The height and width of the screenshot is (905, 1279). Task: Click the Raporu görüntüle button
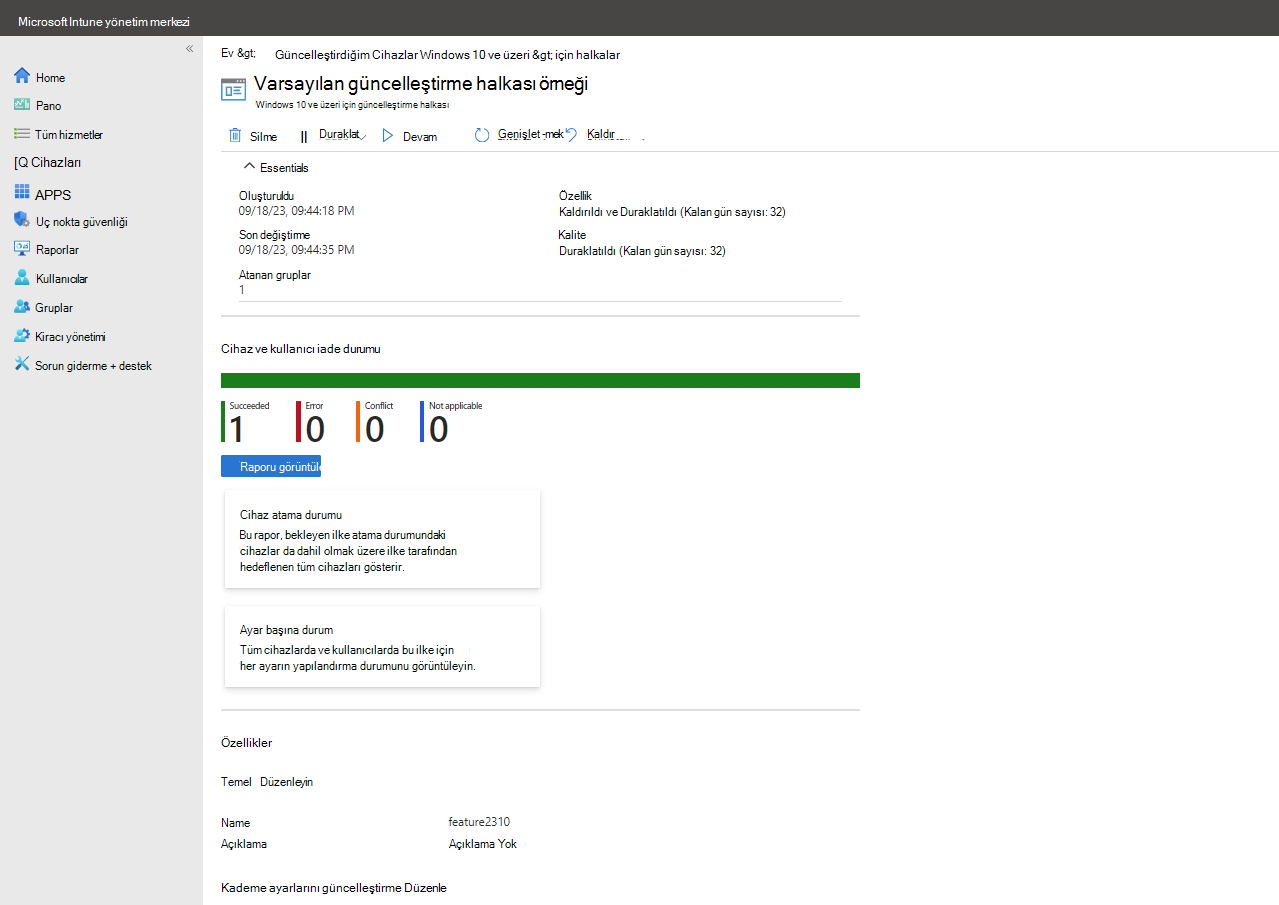tap(271, 466)
